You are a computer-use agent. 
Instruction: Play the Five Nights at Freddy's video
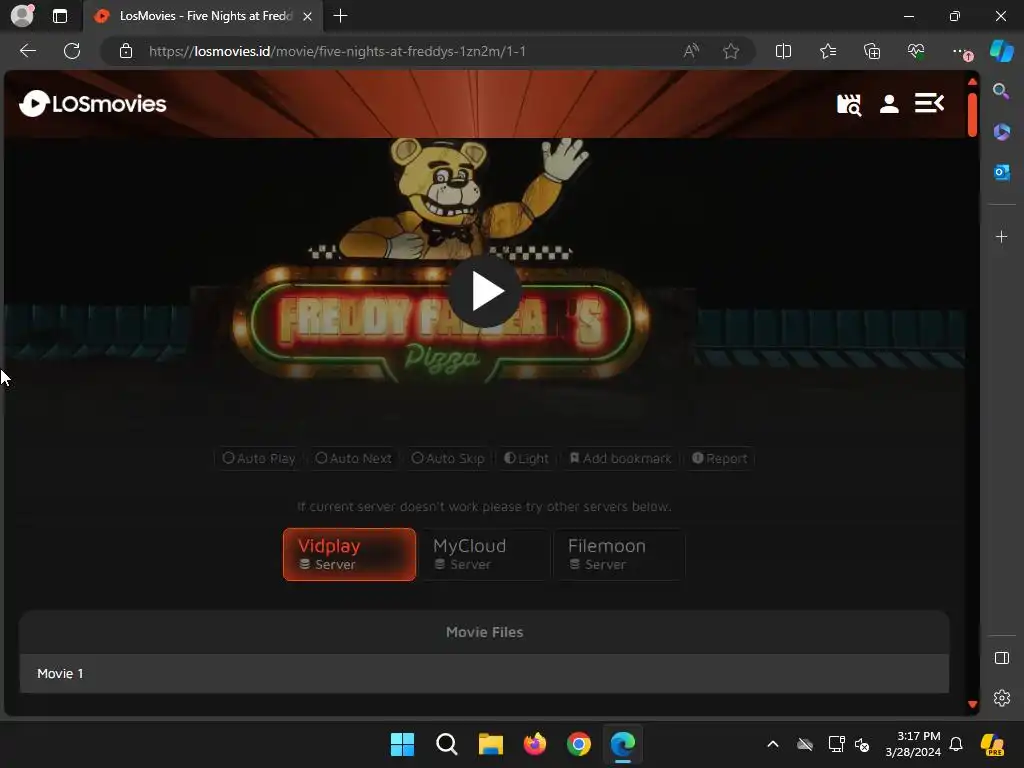coord(485,291)
